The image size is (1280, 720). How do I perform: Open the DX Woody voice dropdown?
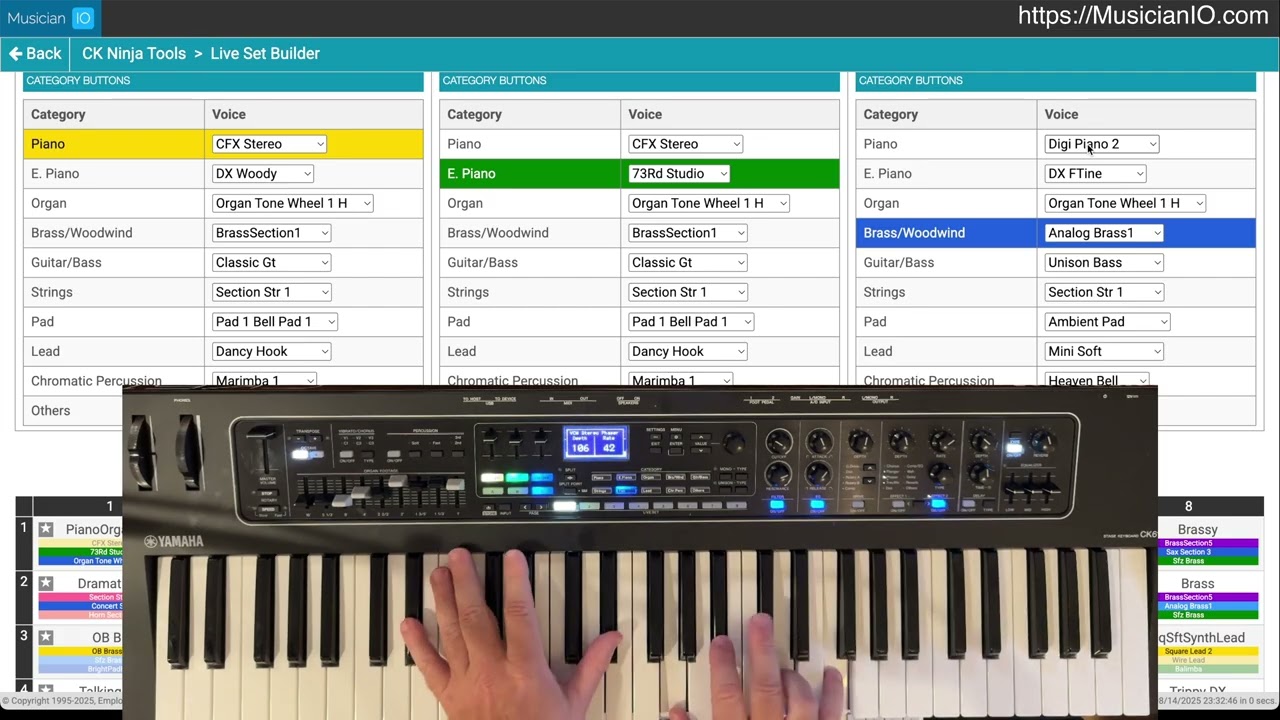coord(263,174)
